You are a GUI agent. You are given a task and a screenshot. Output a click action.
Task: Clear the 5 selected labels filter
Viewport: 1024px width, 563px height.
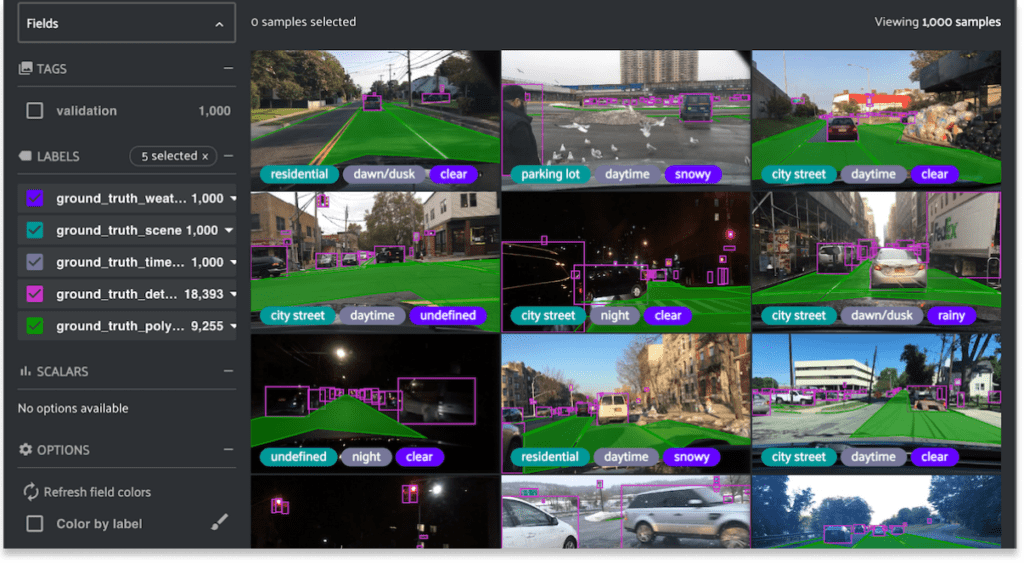point(205,156)
